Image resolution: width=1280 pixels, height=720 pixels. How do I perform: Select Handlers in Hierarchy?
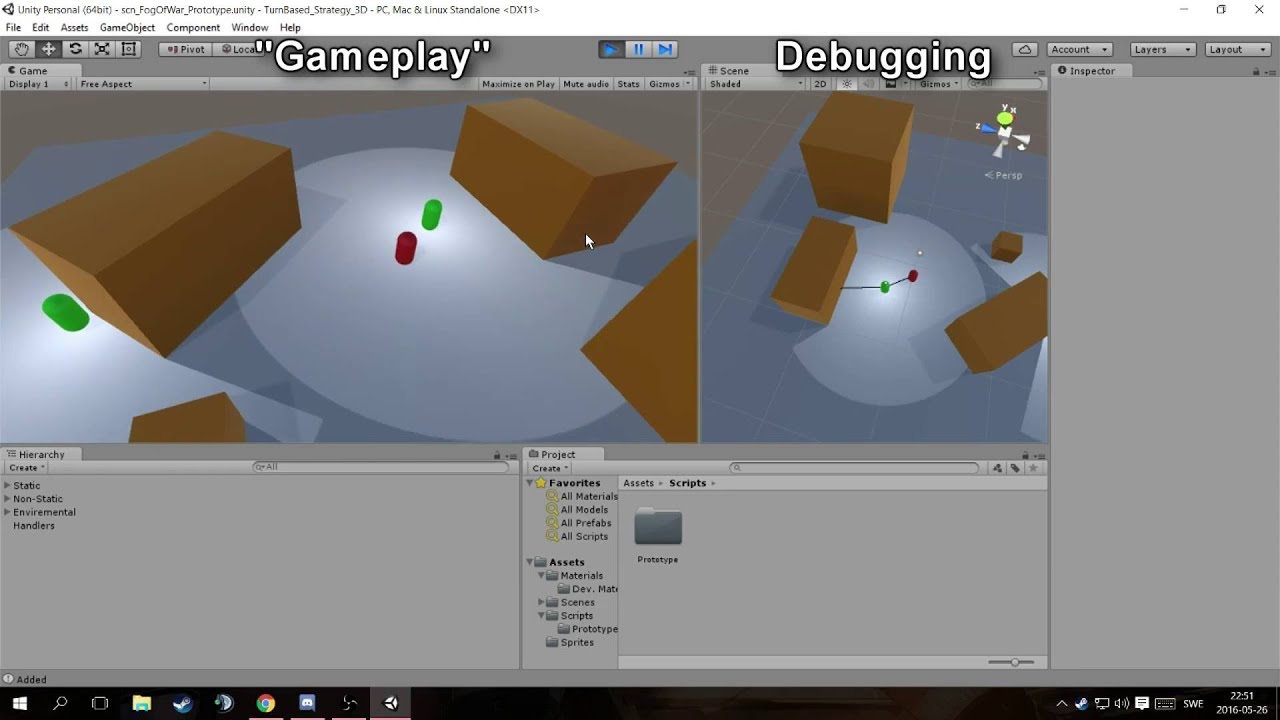[x=34, y=525]
